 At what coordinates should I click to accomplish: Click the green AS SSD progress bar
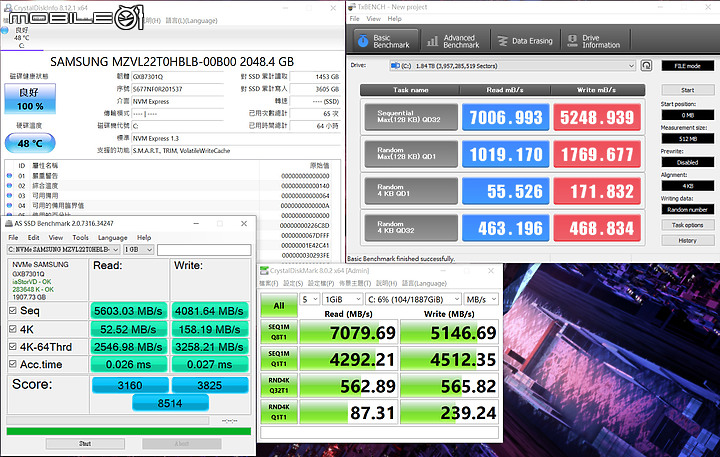pyautogui.click(x=129, y=431)
